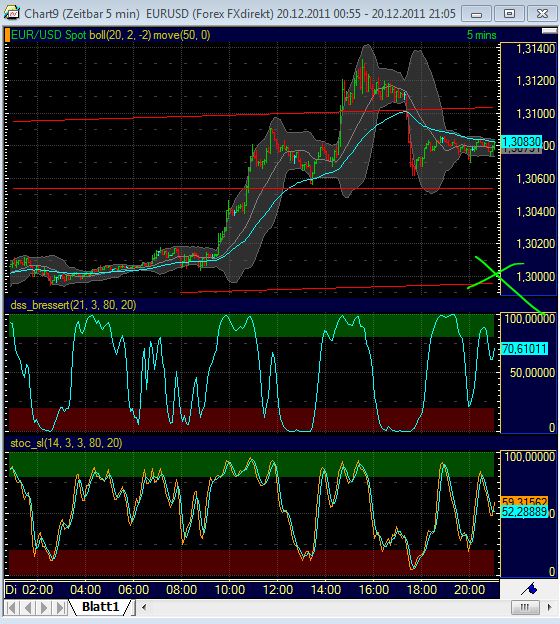Click the horizontal scrollbar right arrow
The height and width of the screenshot is (624, 560).
(550, 607)
